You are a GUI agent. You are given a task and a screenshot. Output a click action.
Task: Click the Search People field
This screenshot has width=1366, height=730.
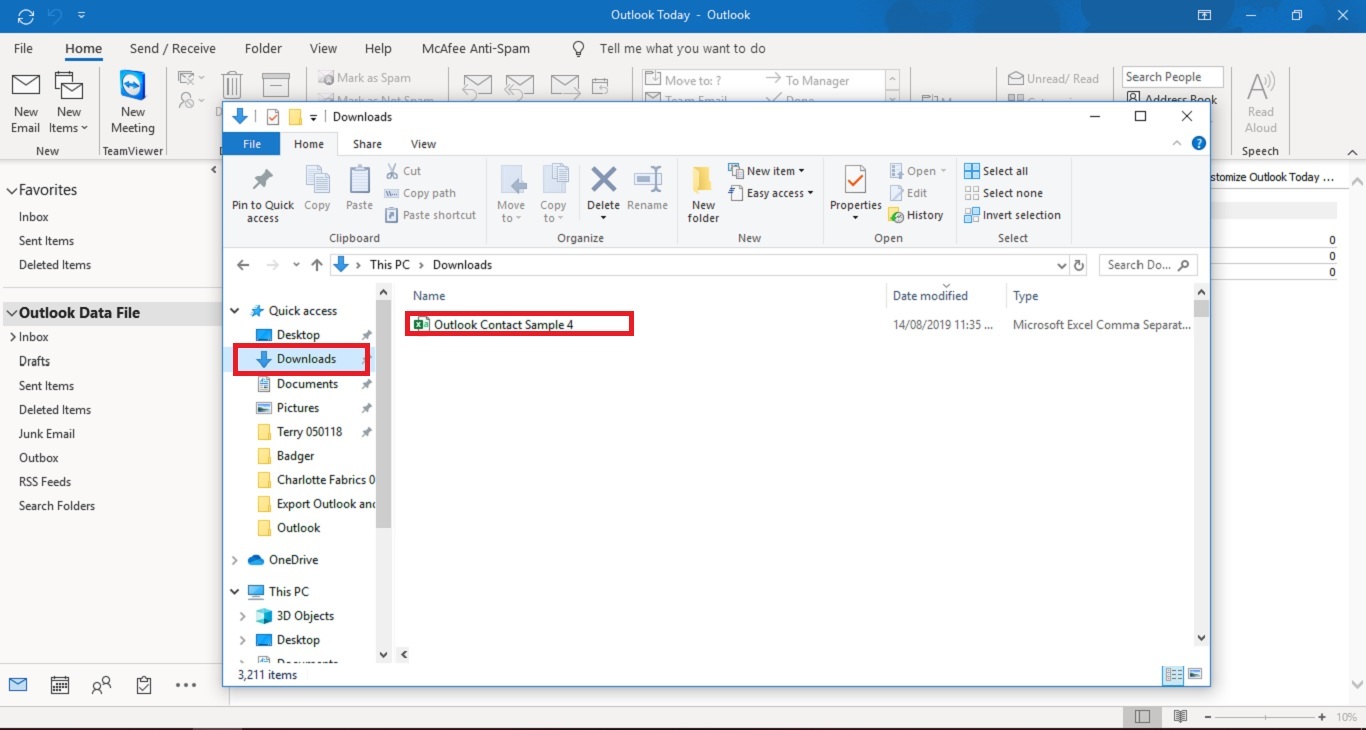coord(1172,77)
